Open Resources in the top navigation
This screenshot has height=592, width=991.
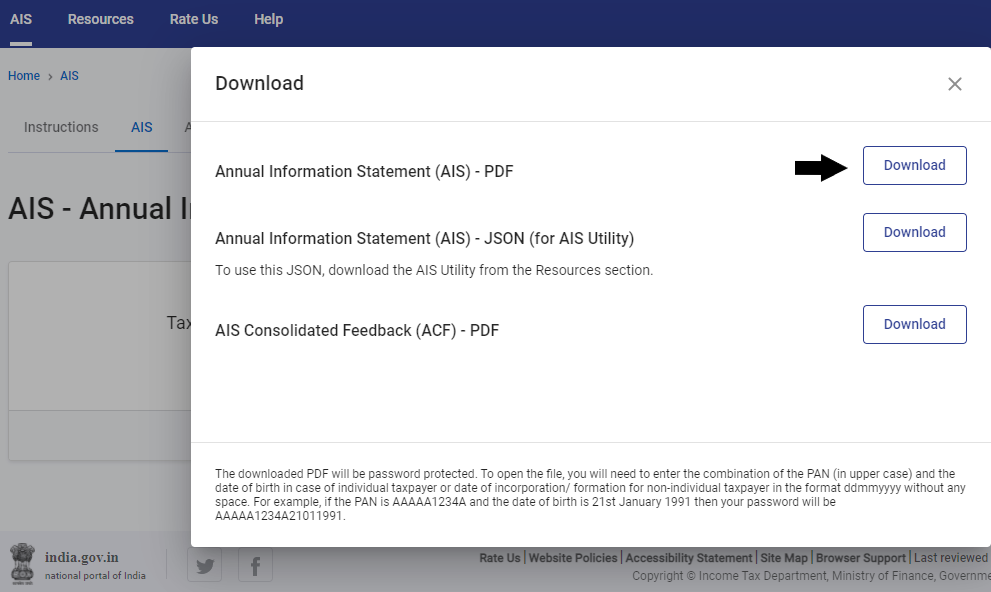pyautogui.click(x=100, y=19)
